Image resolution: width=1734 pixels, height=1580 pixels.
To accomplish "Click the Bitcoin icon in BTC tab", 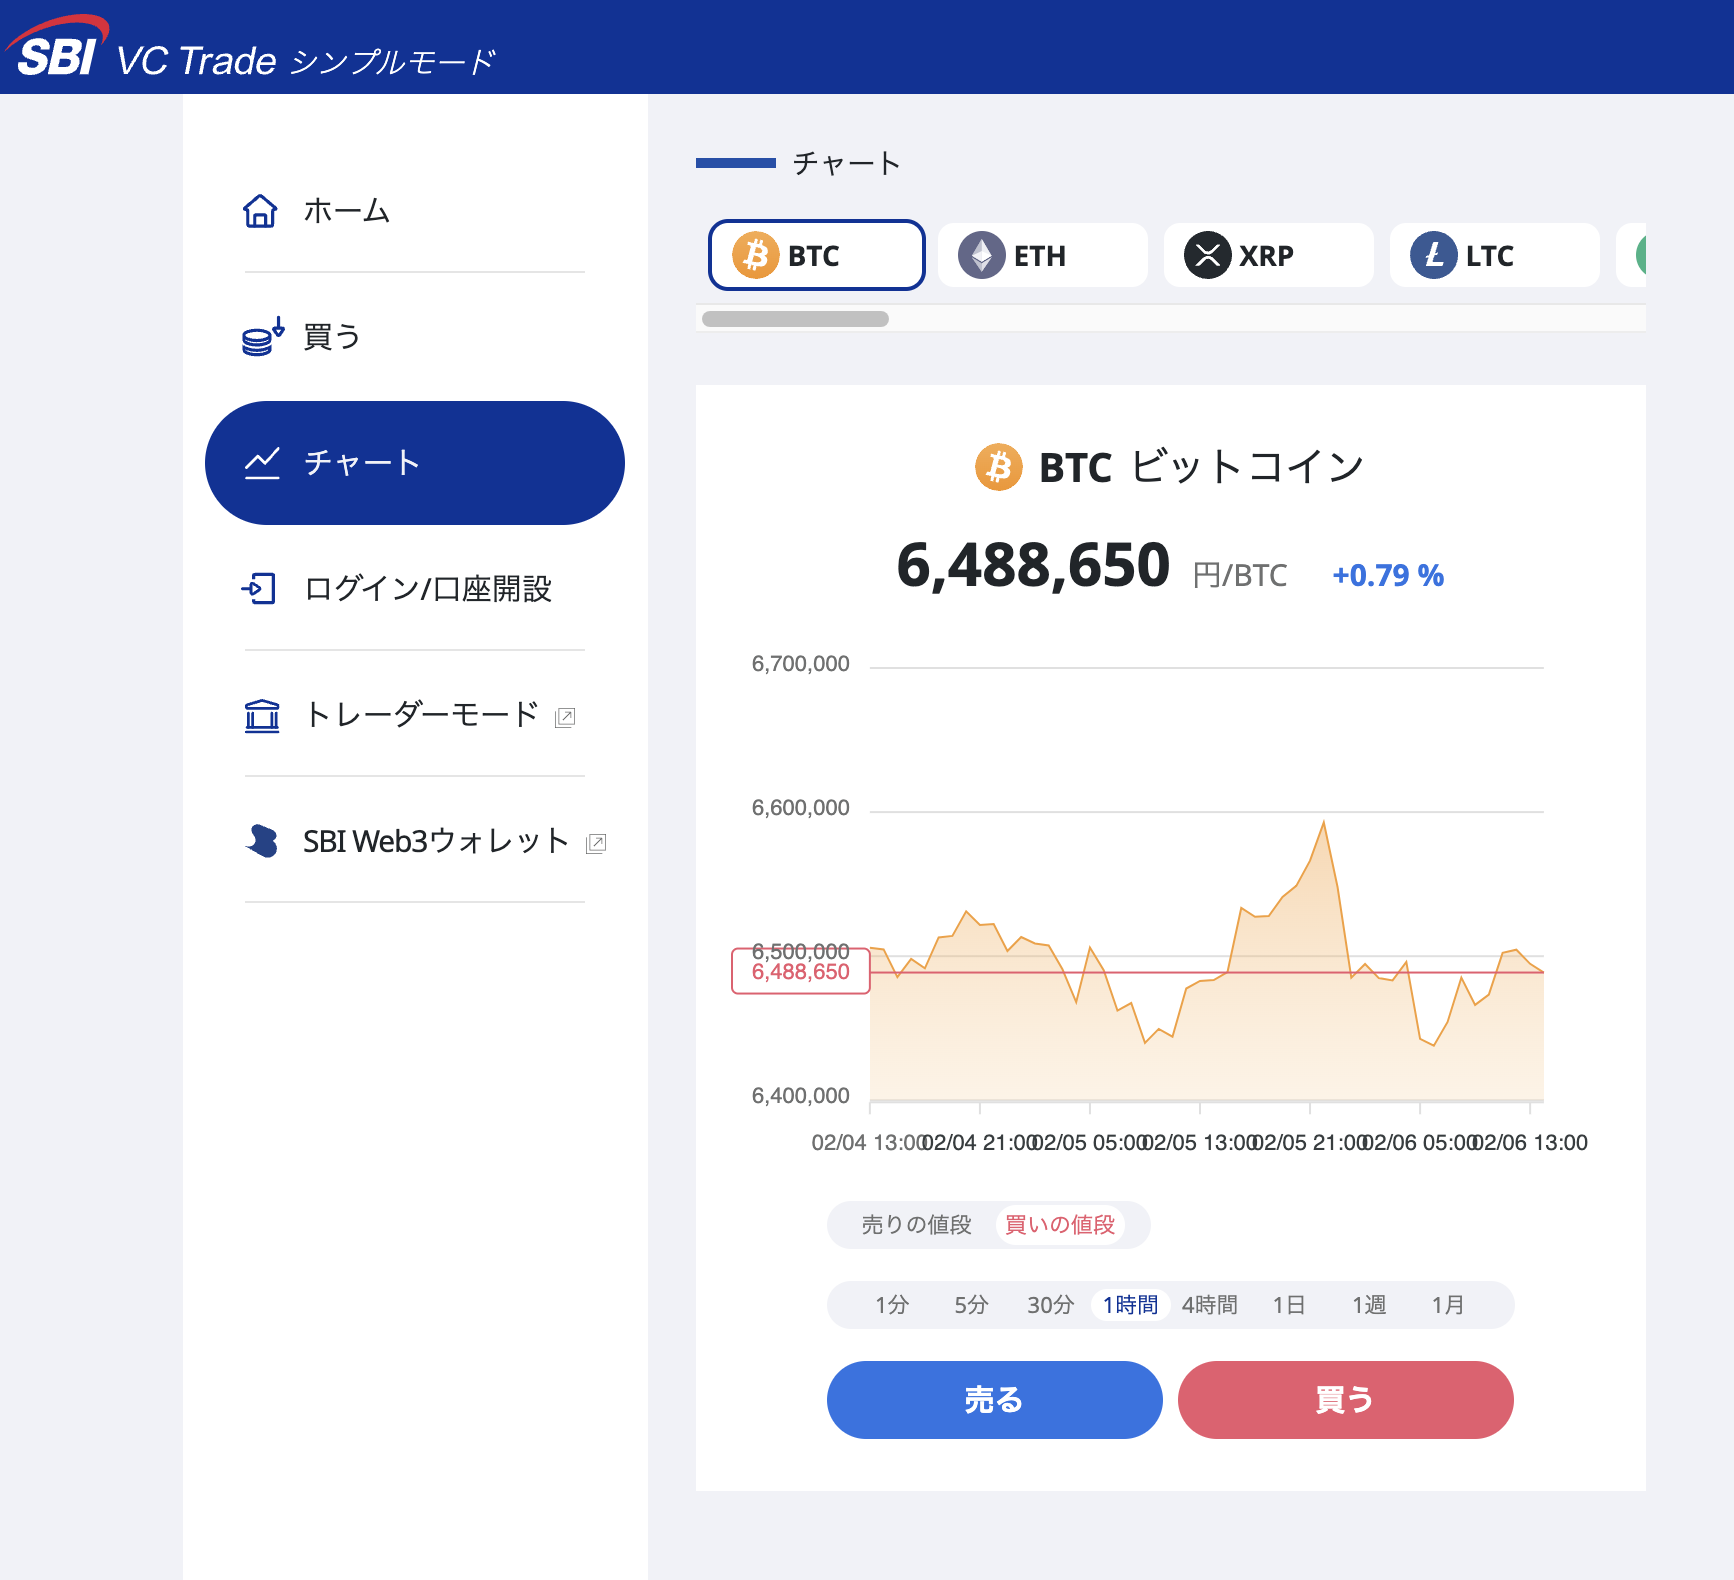I will pyautogui.click(x=756, y=255).
